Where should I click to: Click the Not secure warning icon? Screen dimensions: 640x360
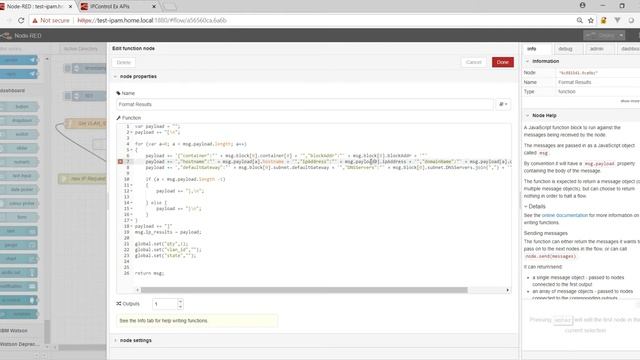click(35, 20)
